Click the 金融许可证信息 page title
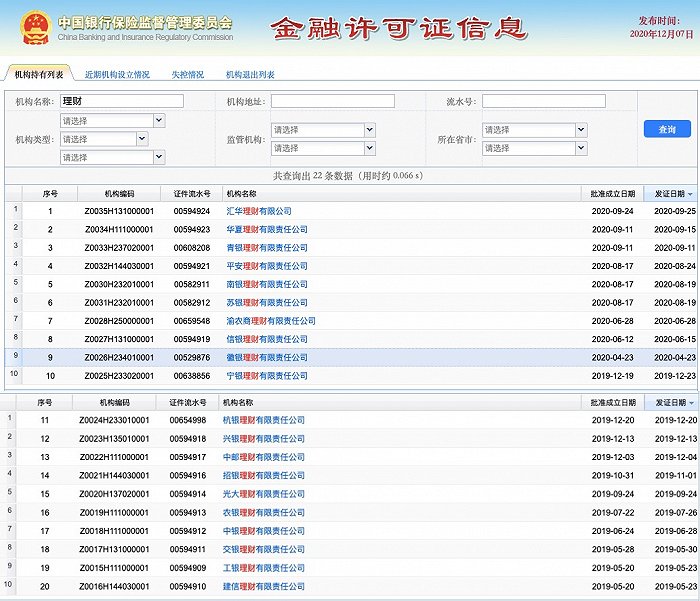Screen dimensions: 700x601 [x=399, y=28]
